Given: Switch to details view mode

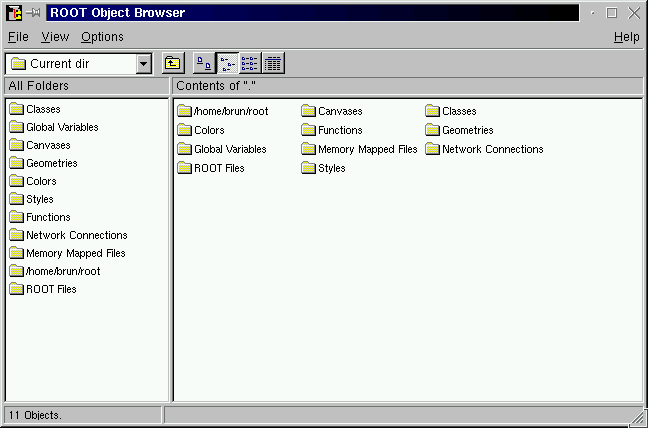Looking at the screenshot, I should (x=273, y=64).
